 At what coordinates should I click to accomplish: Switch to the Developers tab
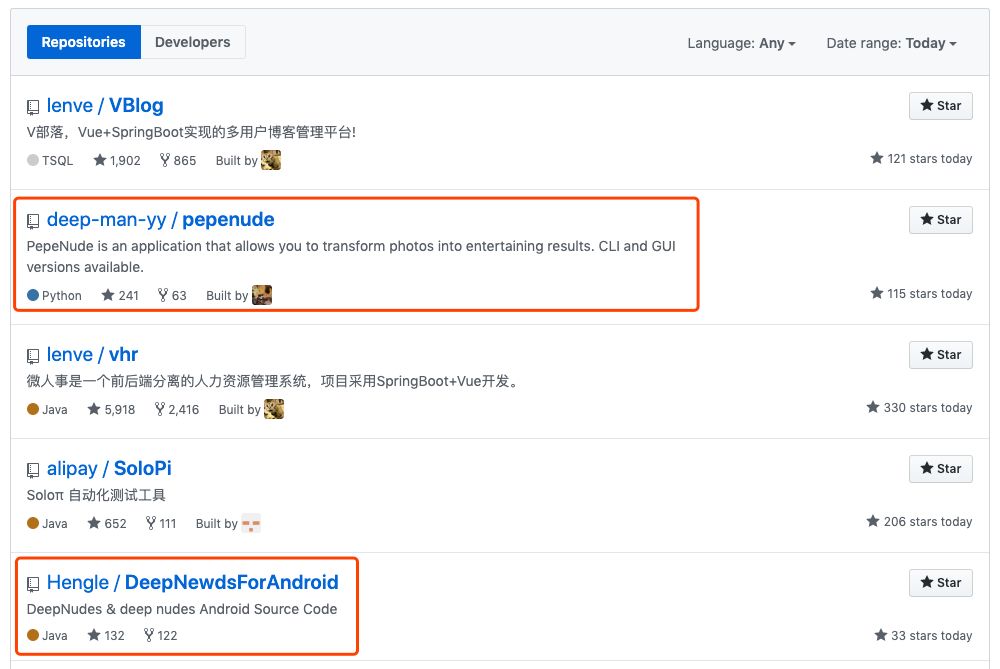coord(193,42)
